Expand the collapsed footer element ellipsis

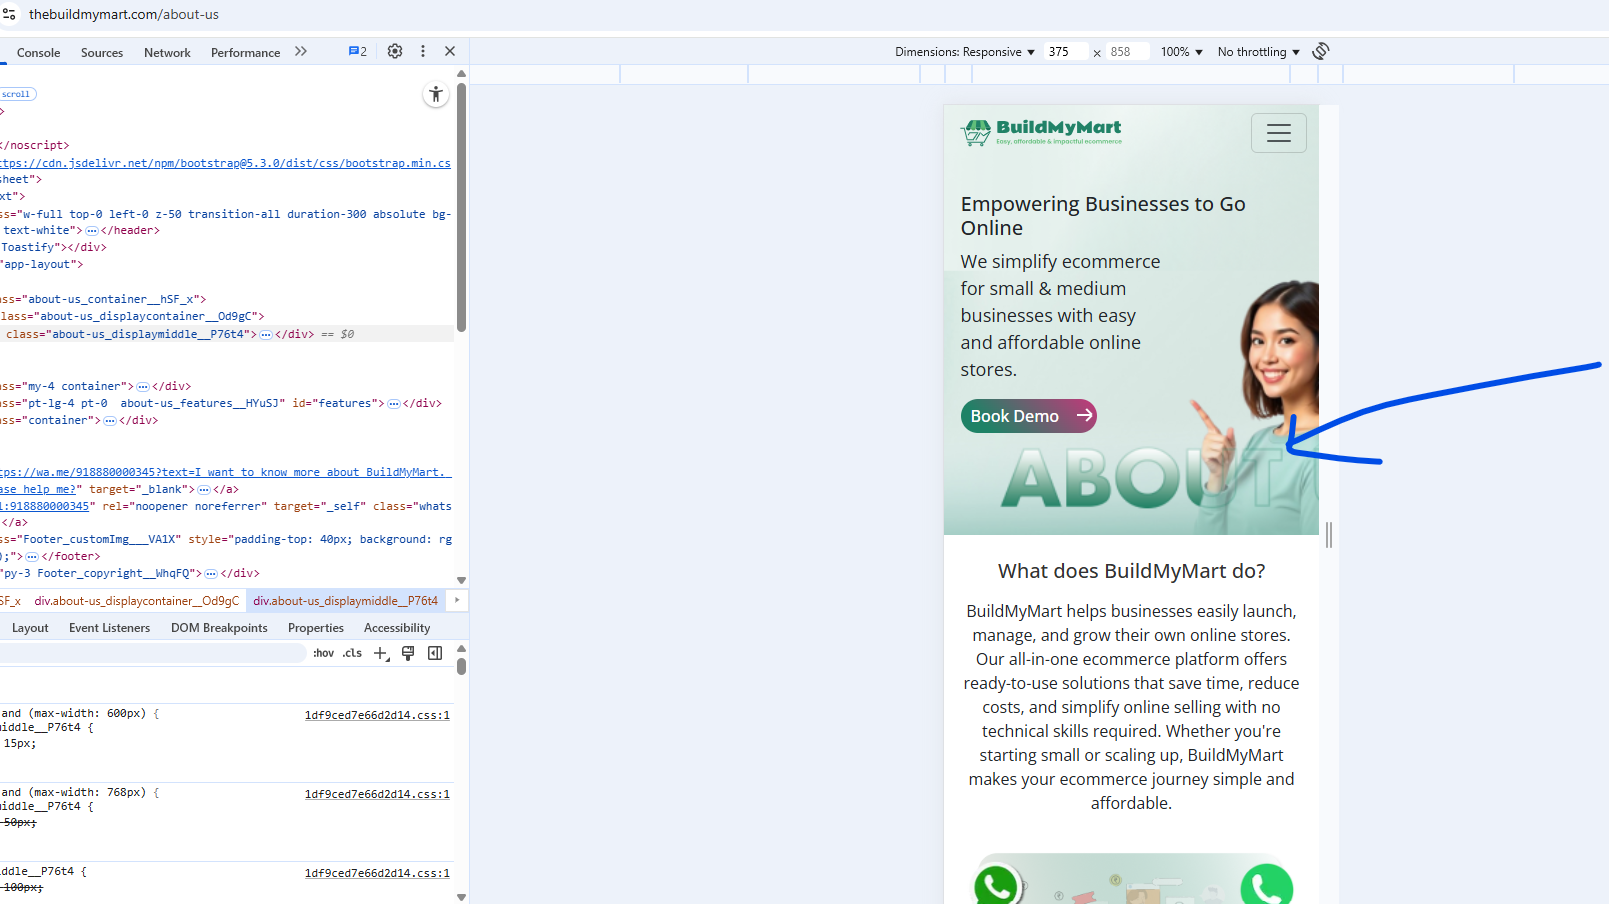pos(32,557)
